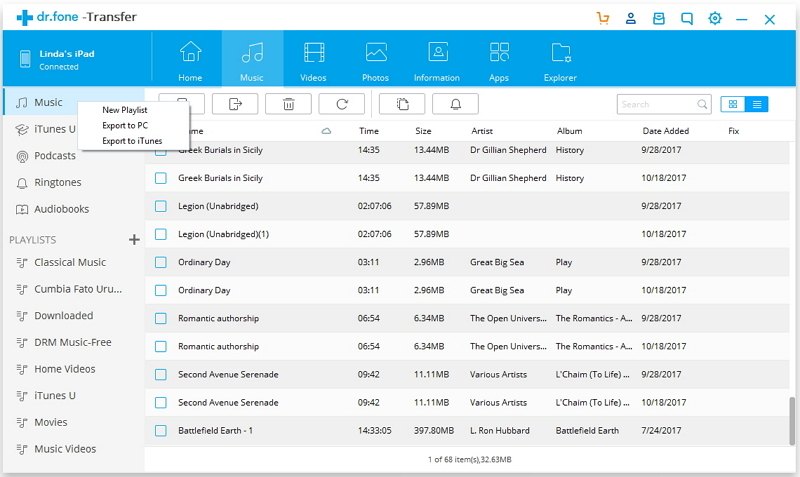The image size is (800, 477).
Task: Click the Fix column header
Action: click(x=734, y=131)
